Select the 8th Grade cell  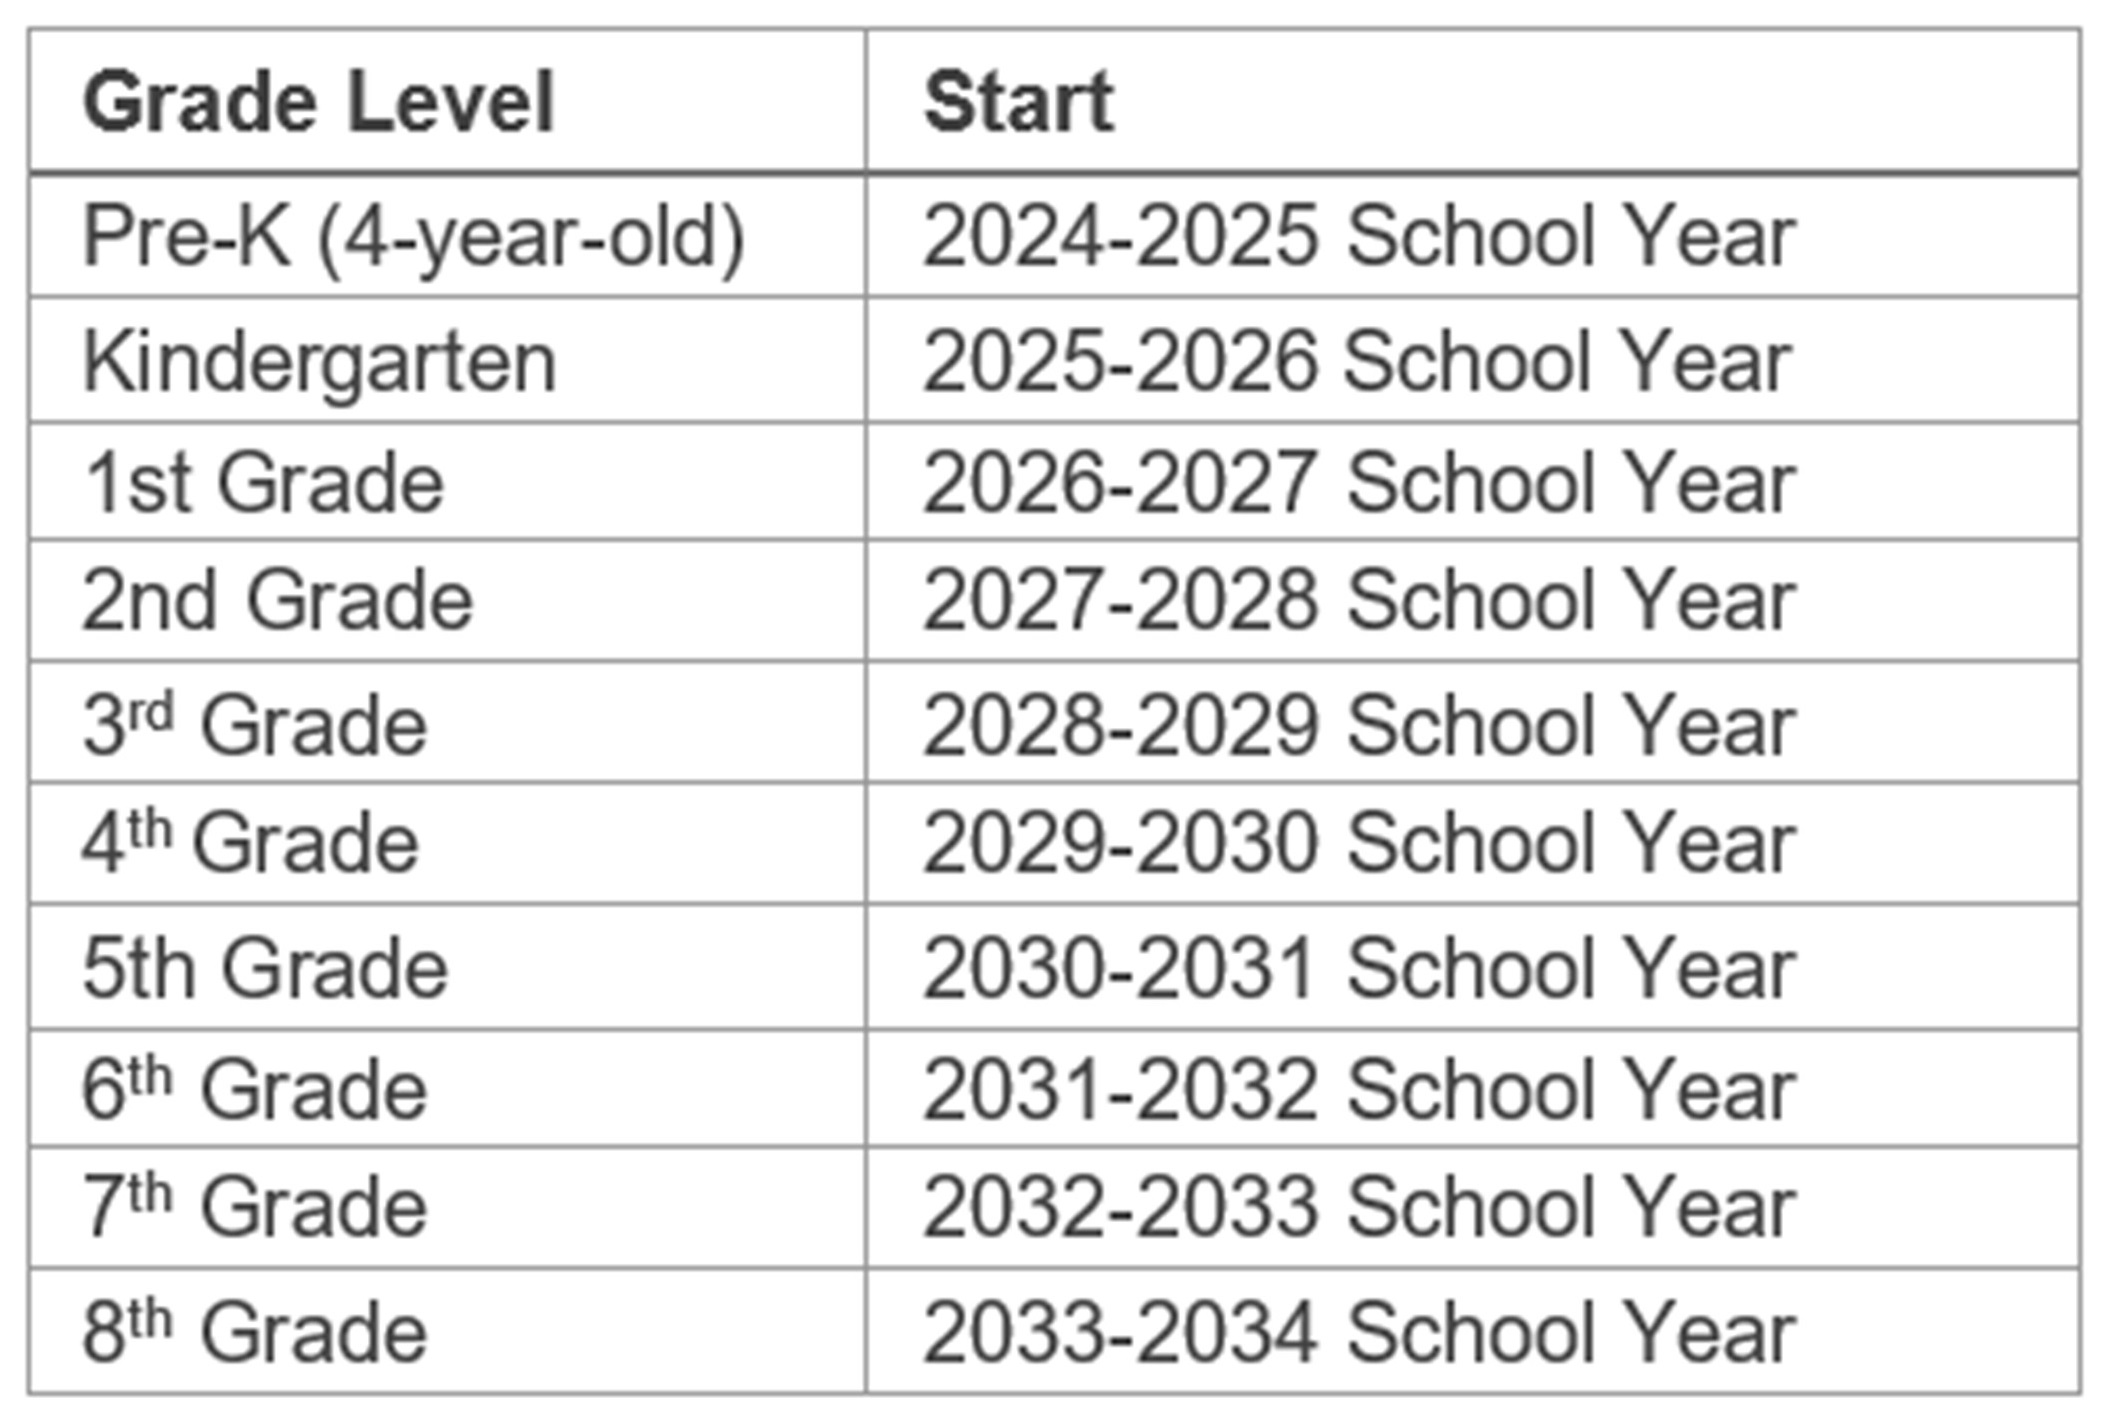coord(447,1331)
